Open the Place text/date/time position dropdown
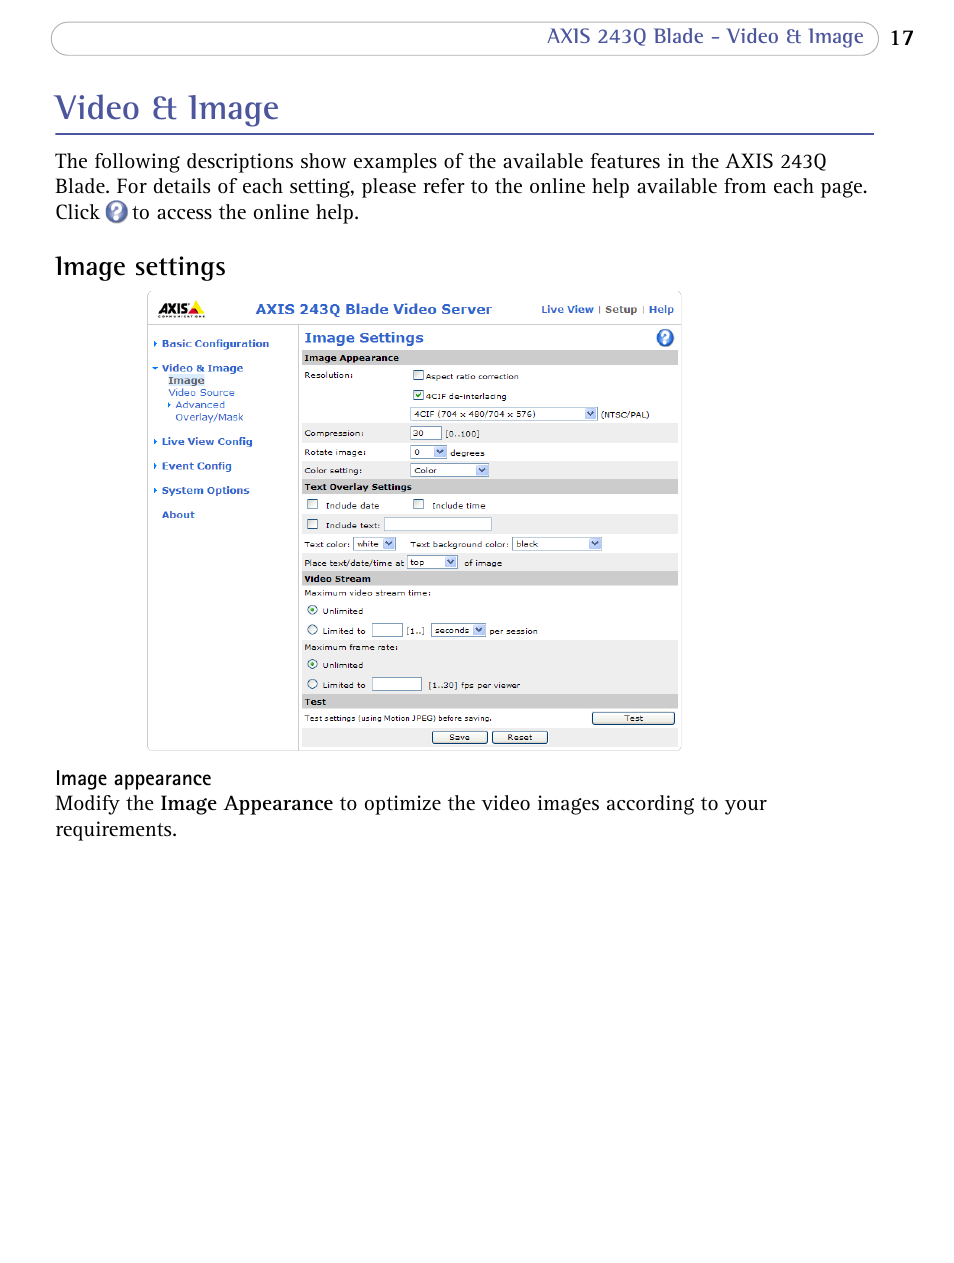Screen dimensions: 954x1263 pos(432,562)
